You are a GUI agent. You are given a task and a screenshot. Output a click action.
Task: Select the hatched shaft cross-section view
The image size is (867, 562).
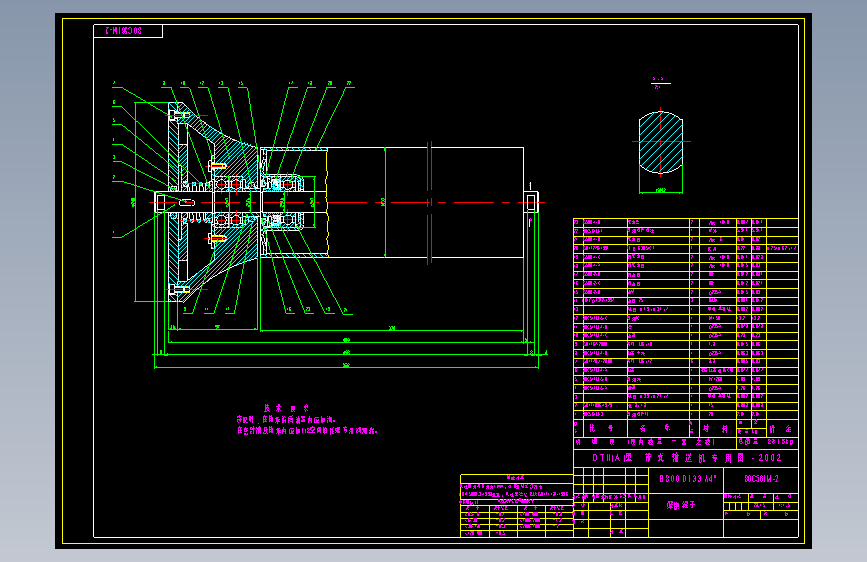coord(661,143)
